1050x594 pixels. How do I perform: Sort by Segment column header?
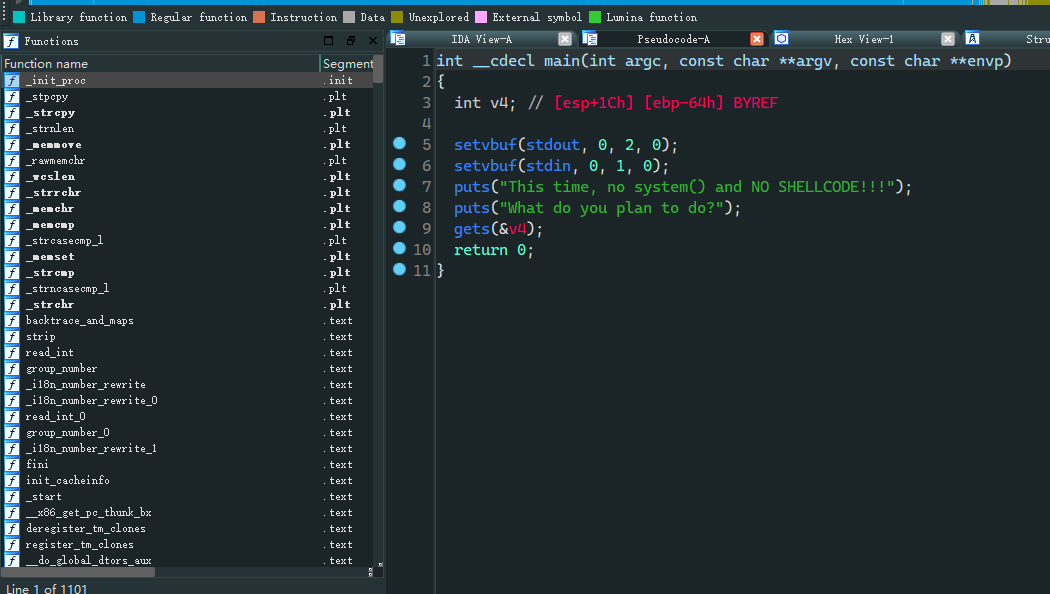click(x=347, y=63)
